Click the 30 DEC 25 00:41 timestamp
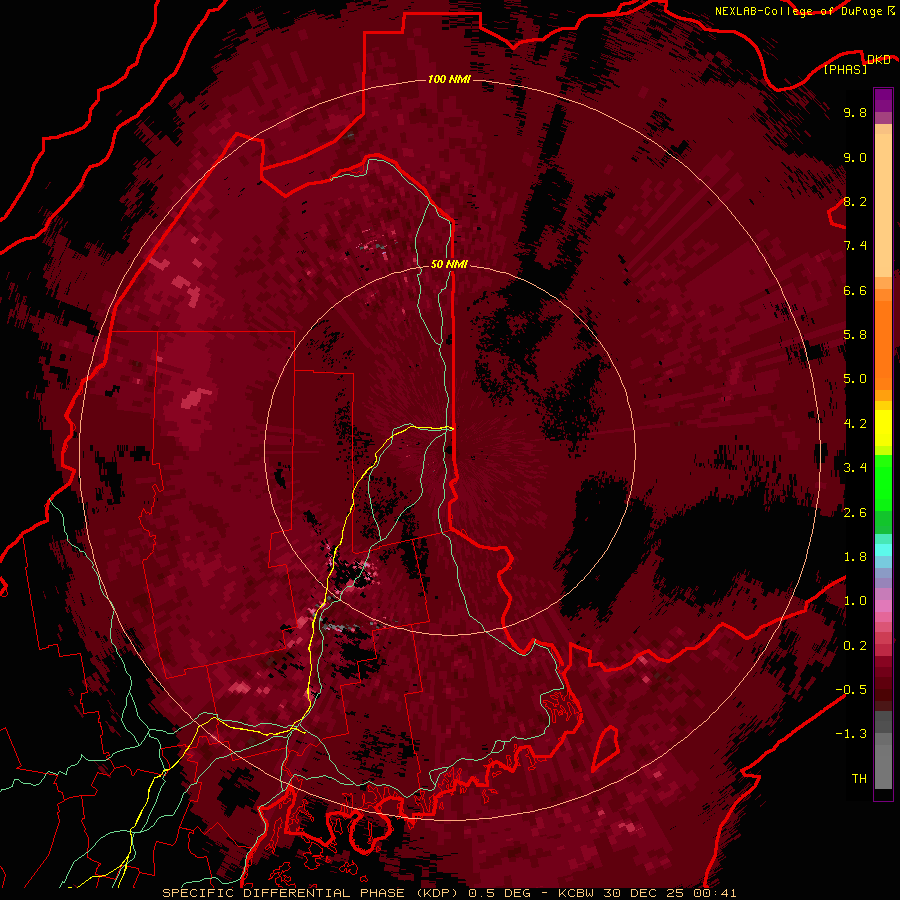The image size is (900, 900). (x=670, y=893)
